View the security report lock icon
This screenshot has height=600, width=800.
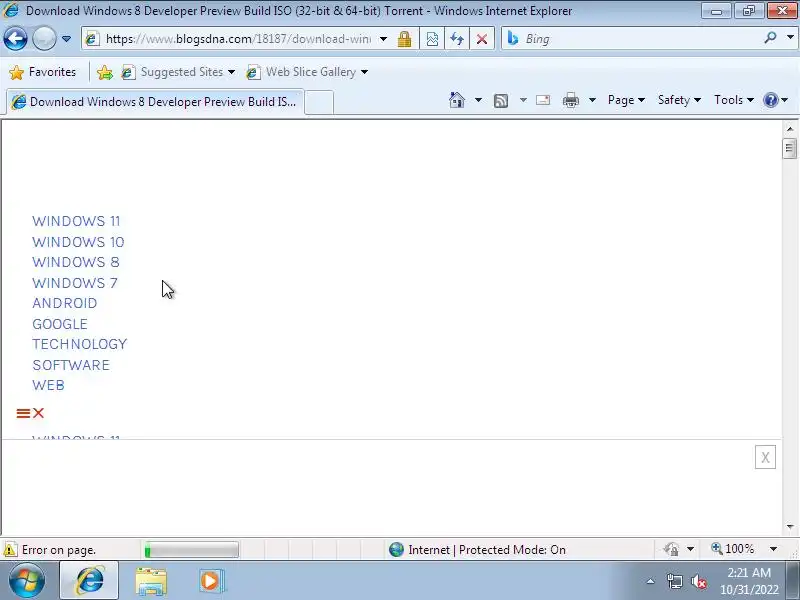(405, 39)
